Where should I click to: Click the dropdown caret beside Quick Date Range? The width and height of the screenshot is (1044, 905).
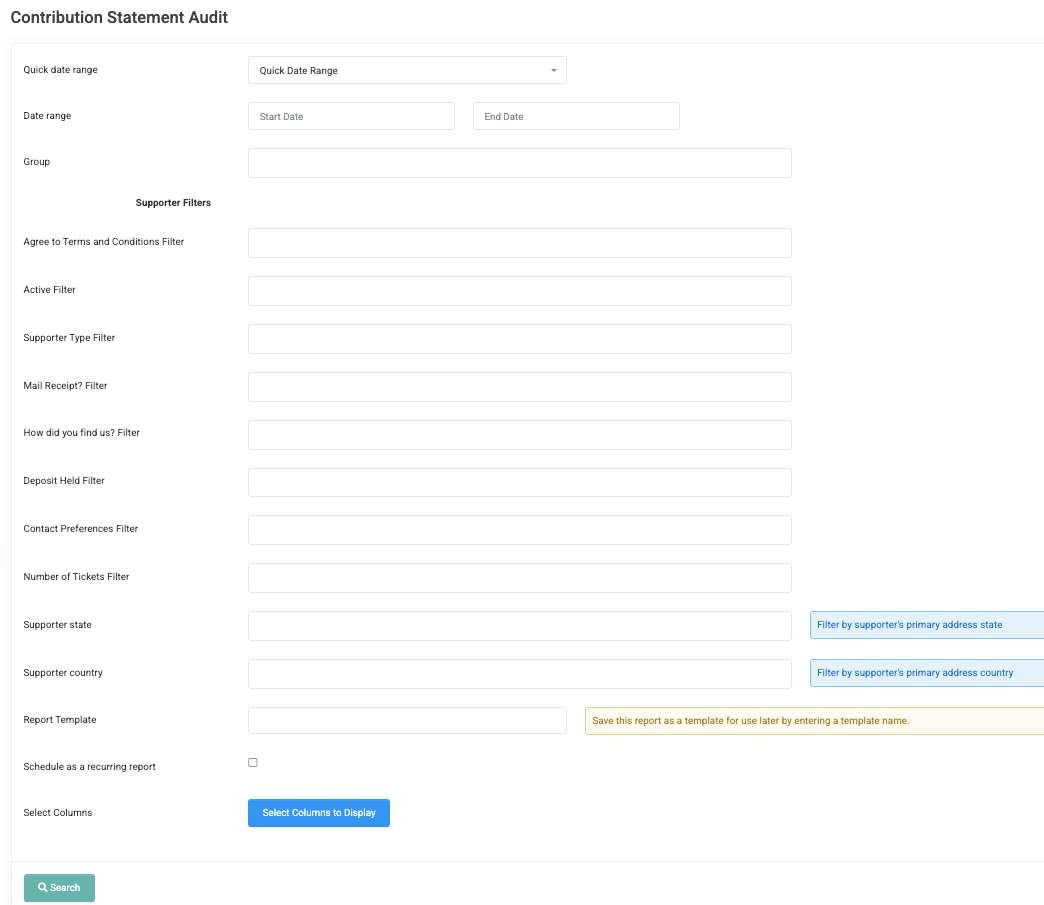pyautogui.click(x=553, y=70)
